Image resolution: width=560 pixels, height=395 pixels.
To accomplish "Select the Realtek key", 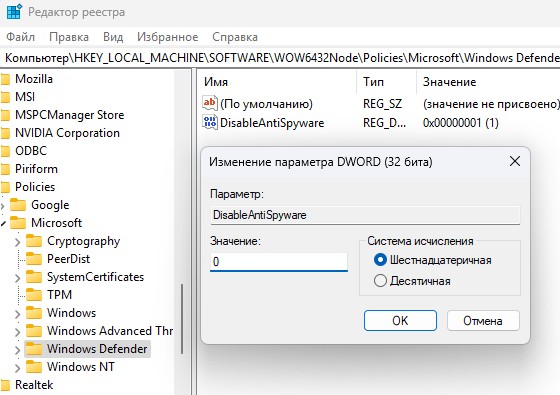I will click(x=34, y=385).
